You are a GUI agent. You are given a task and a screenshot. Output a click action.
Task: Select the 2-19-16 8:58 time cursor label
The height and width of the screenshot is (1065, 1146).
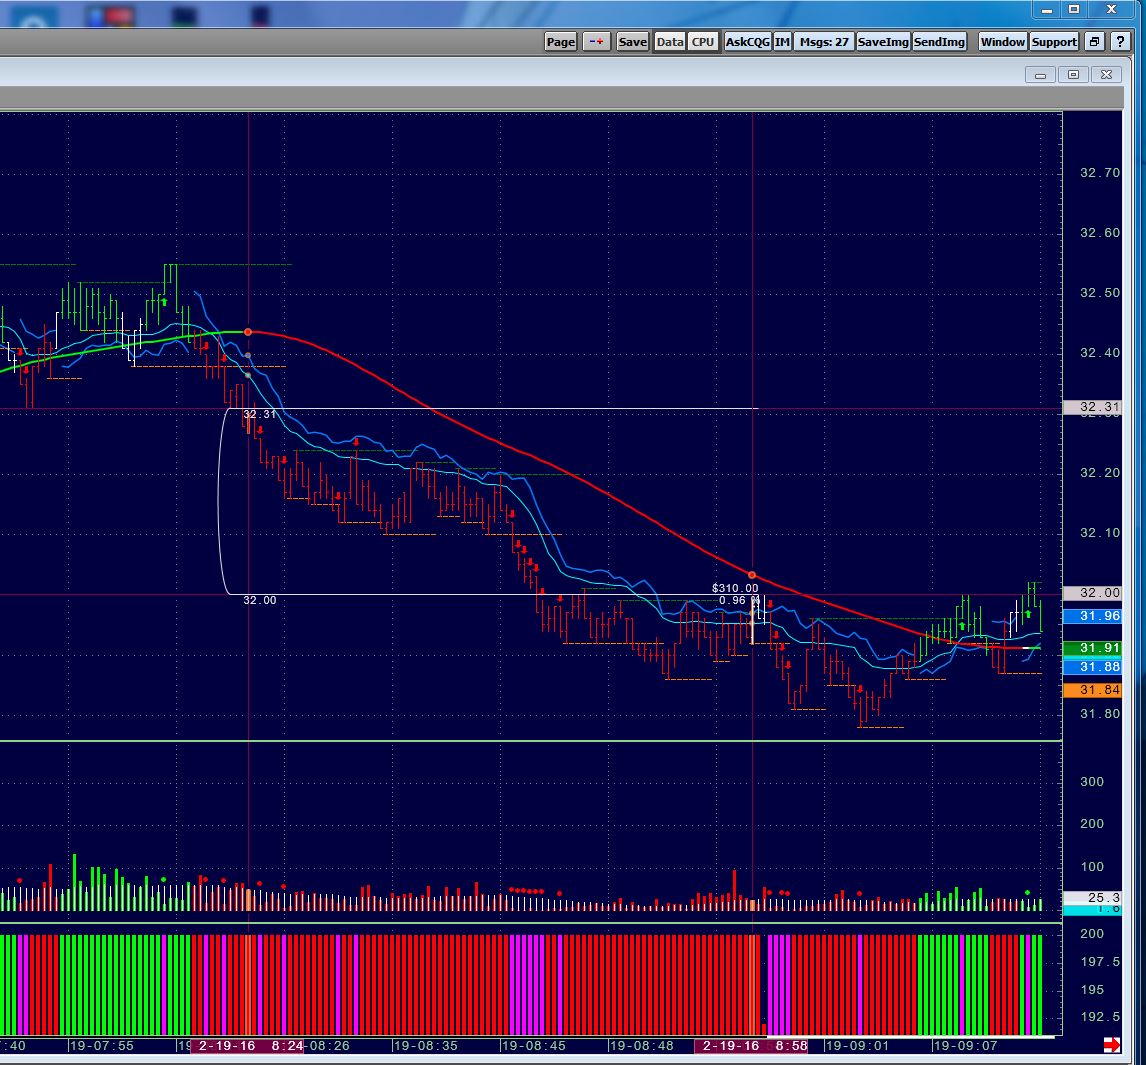click(x=751, y=1046)
